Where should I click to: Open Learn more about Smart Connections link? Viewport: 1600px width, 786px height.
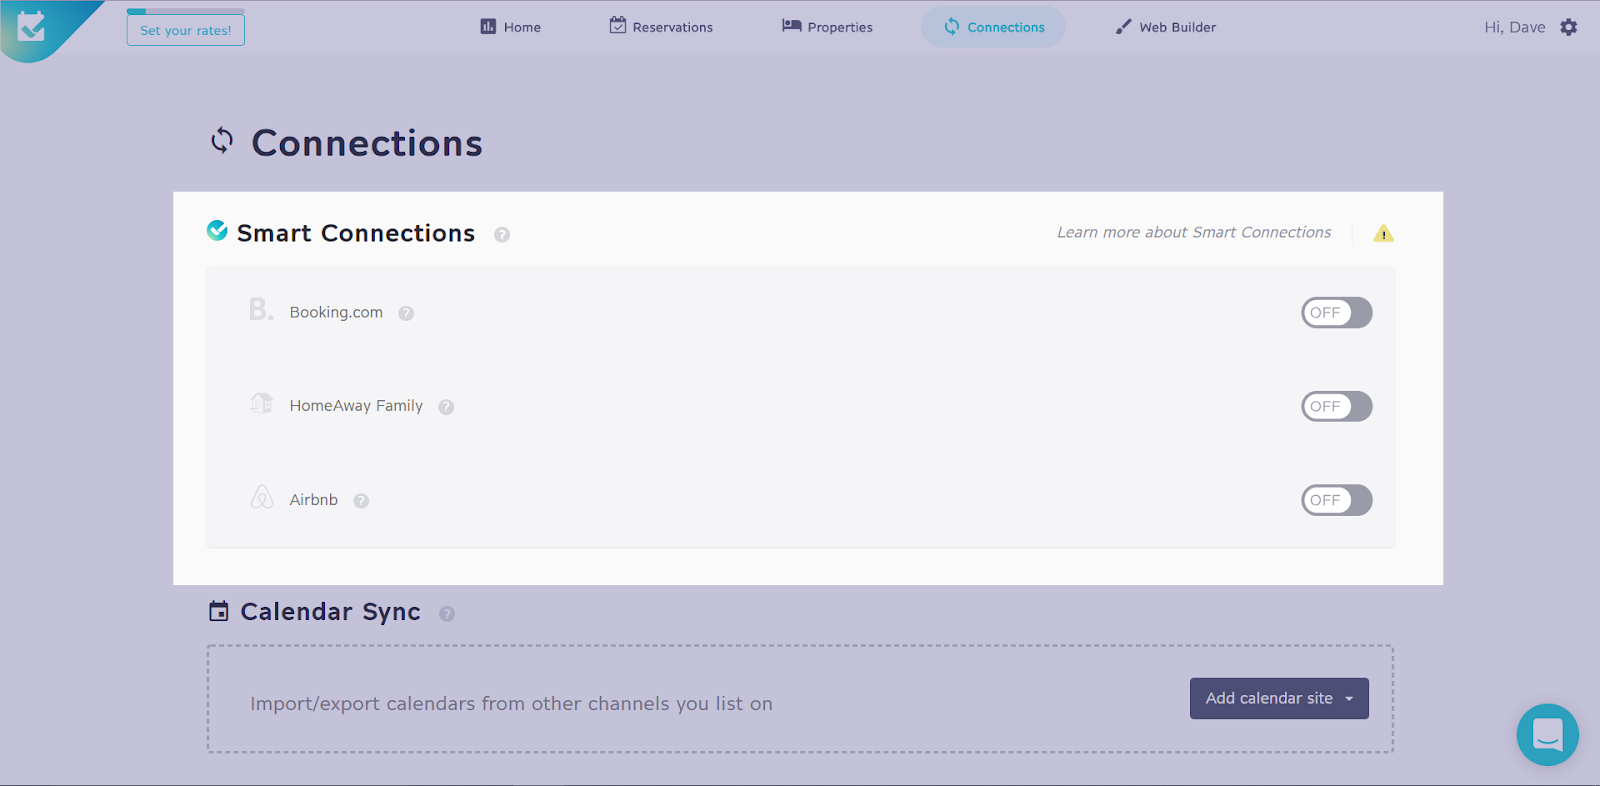[x=1194, y=232]
